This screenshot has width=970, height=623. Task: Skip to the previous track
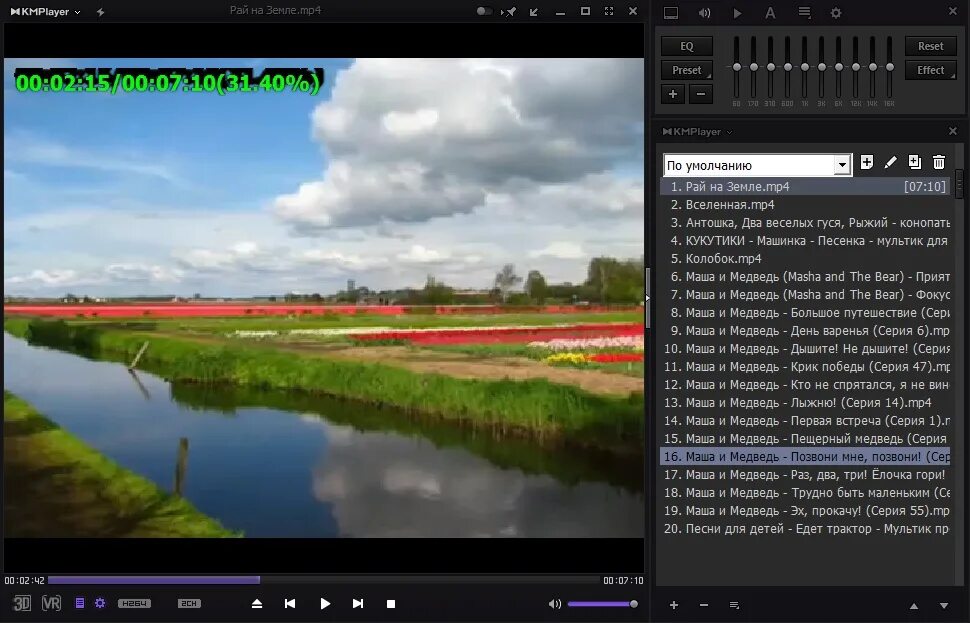[x=290, y=604]
